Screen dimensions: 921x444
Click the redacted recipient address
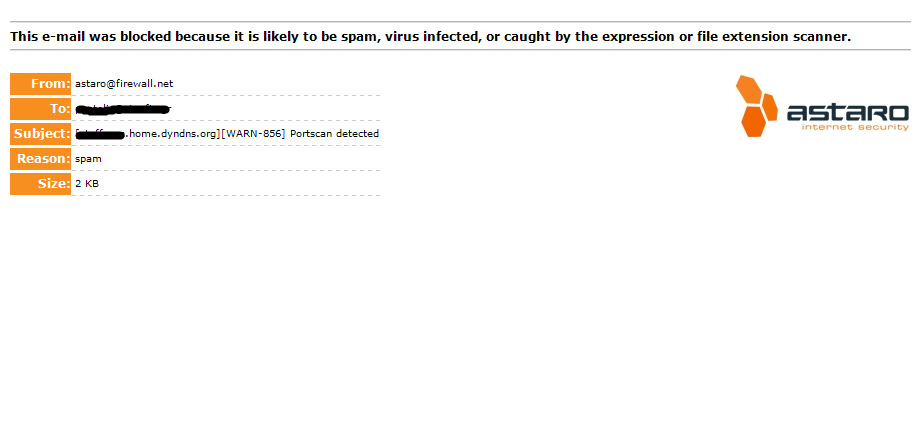[x=123, y=109]
